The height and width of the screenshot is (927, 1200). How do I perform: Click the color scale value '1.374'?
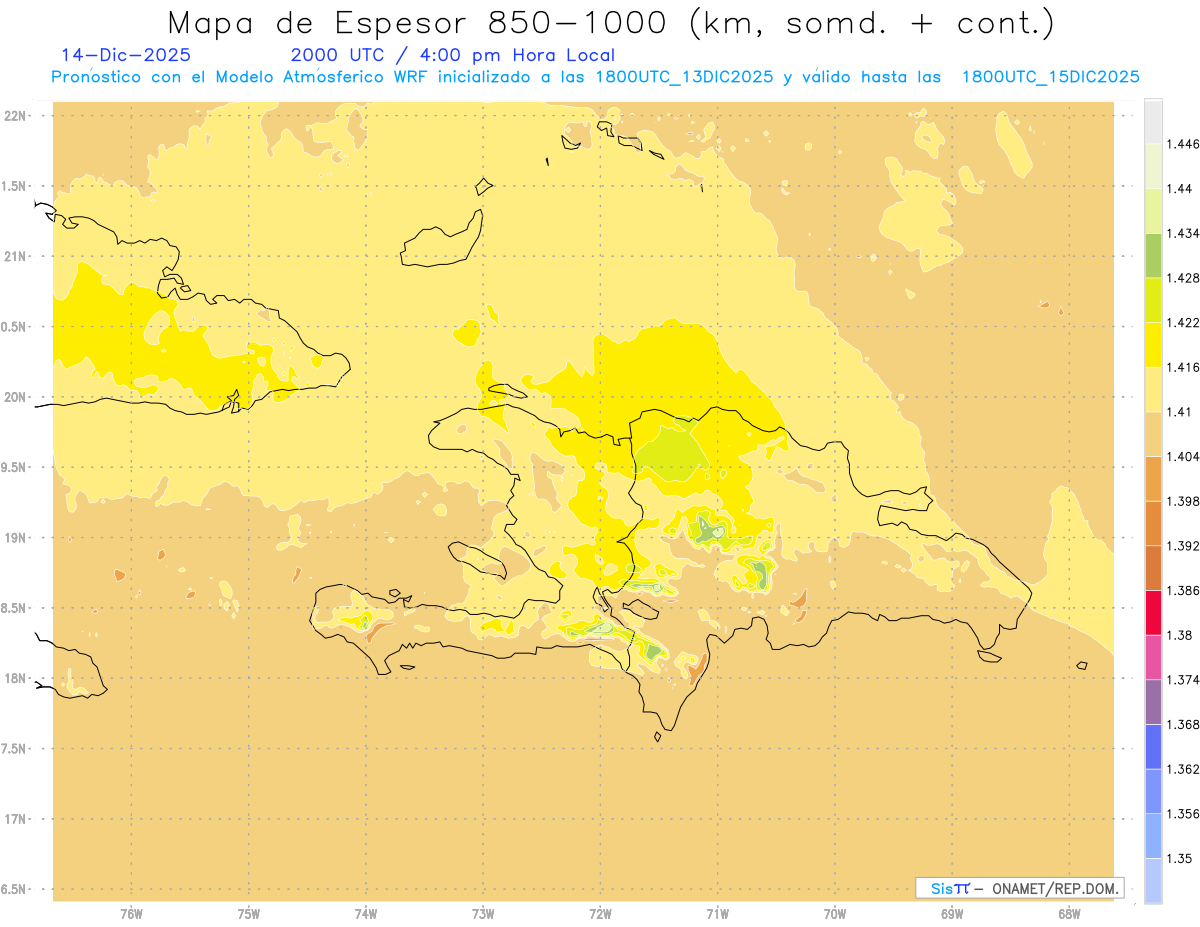[1185, 679]
